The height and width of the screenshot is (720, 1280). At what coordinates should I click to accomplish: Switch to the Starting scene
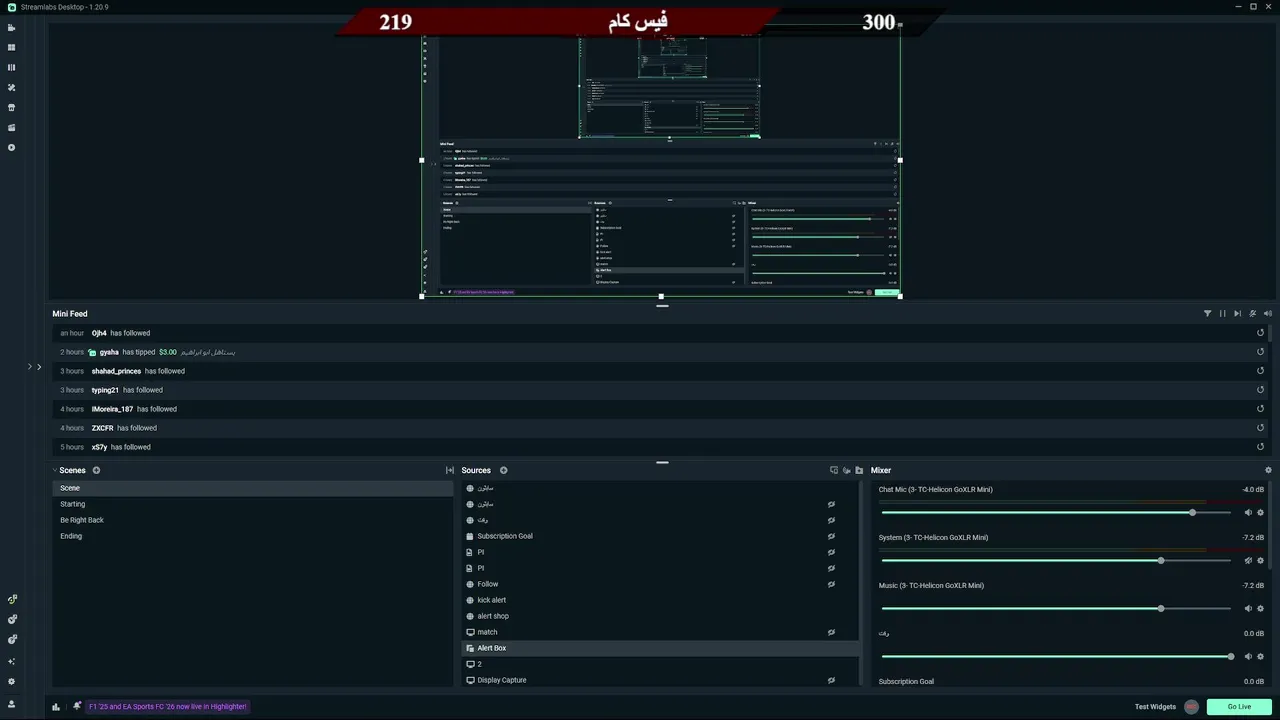(252, 504)
